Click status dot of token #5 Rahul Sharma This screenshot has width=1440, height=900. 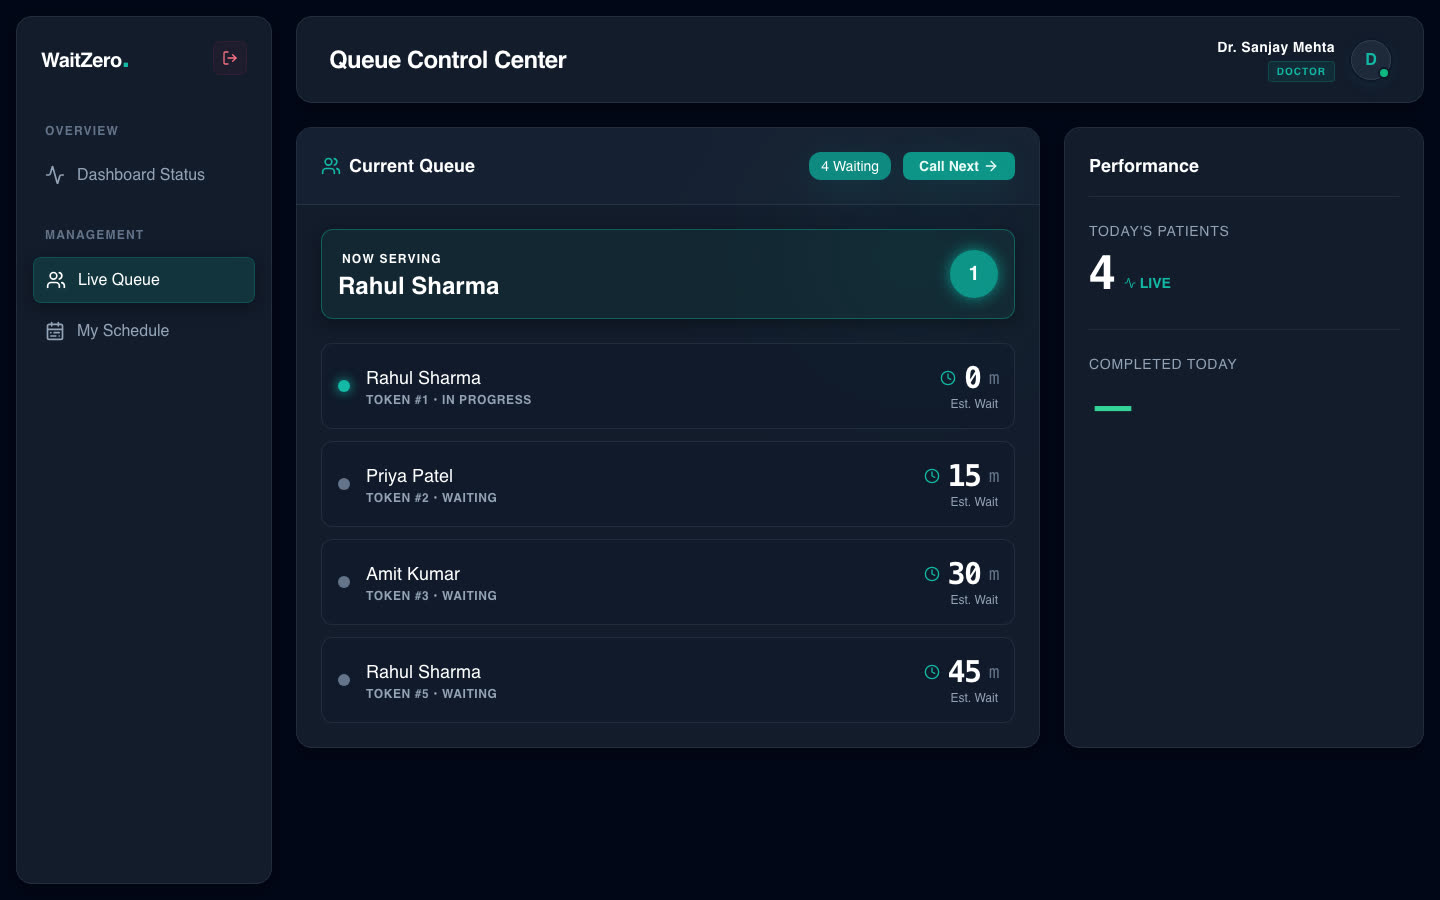(x=344, y=680)
